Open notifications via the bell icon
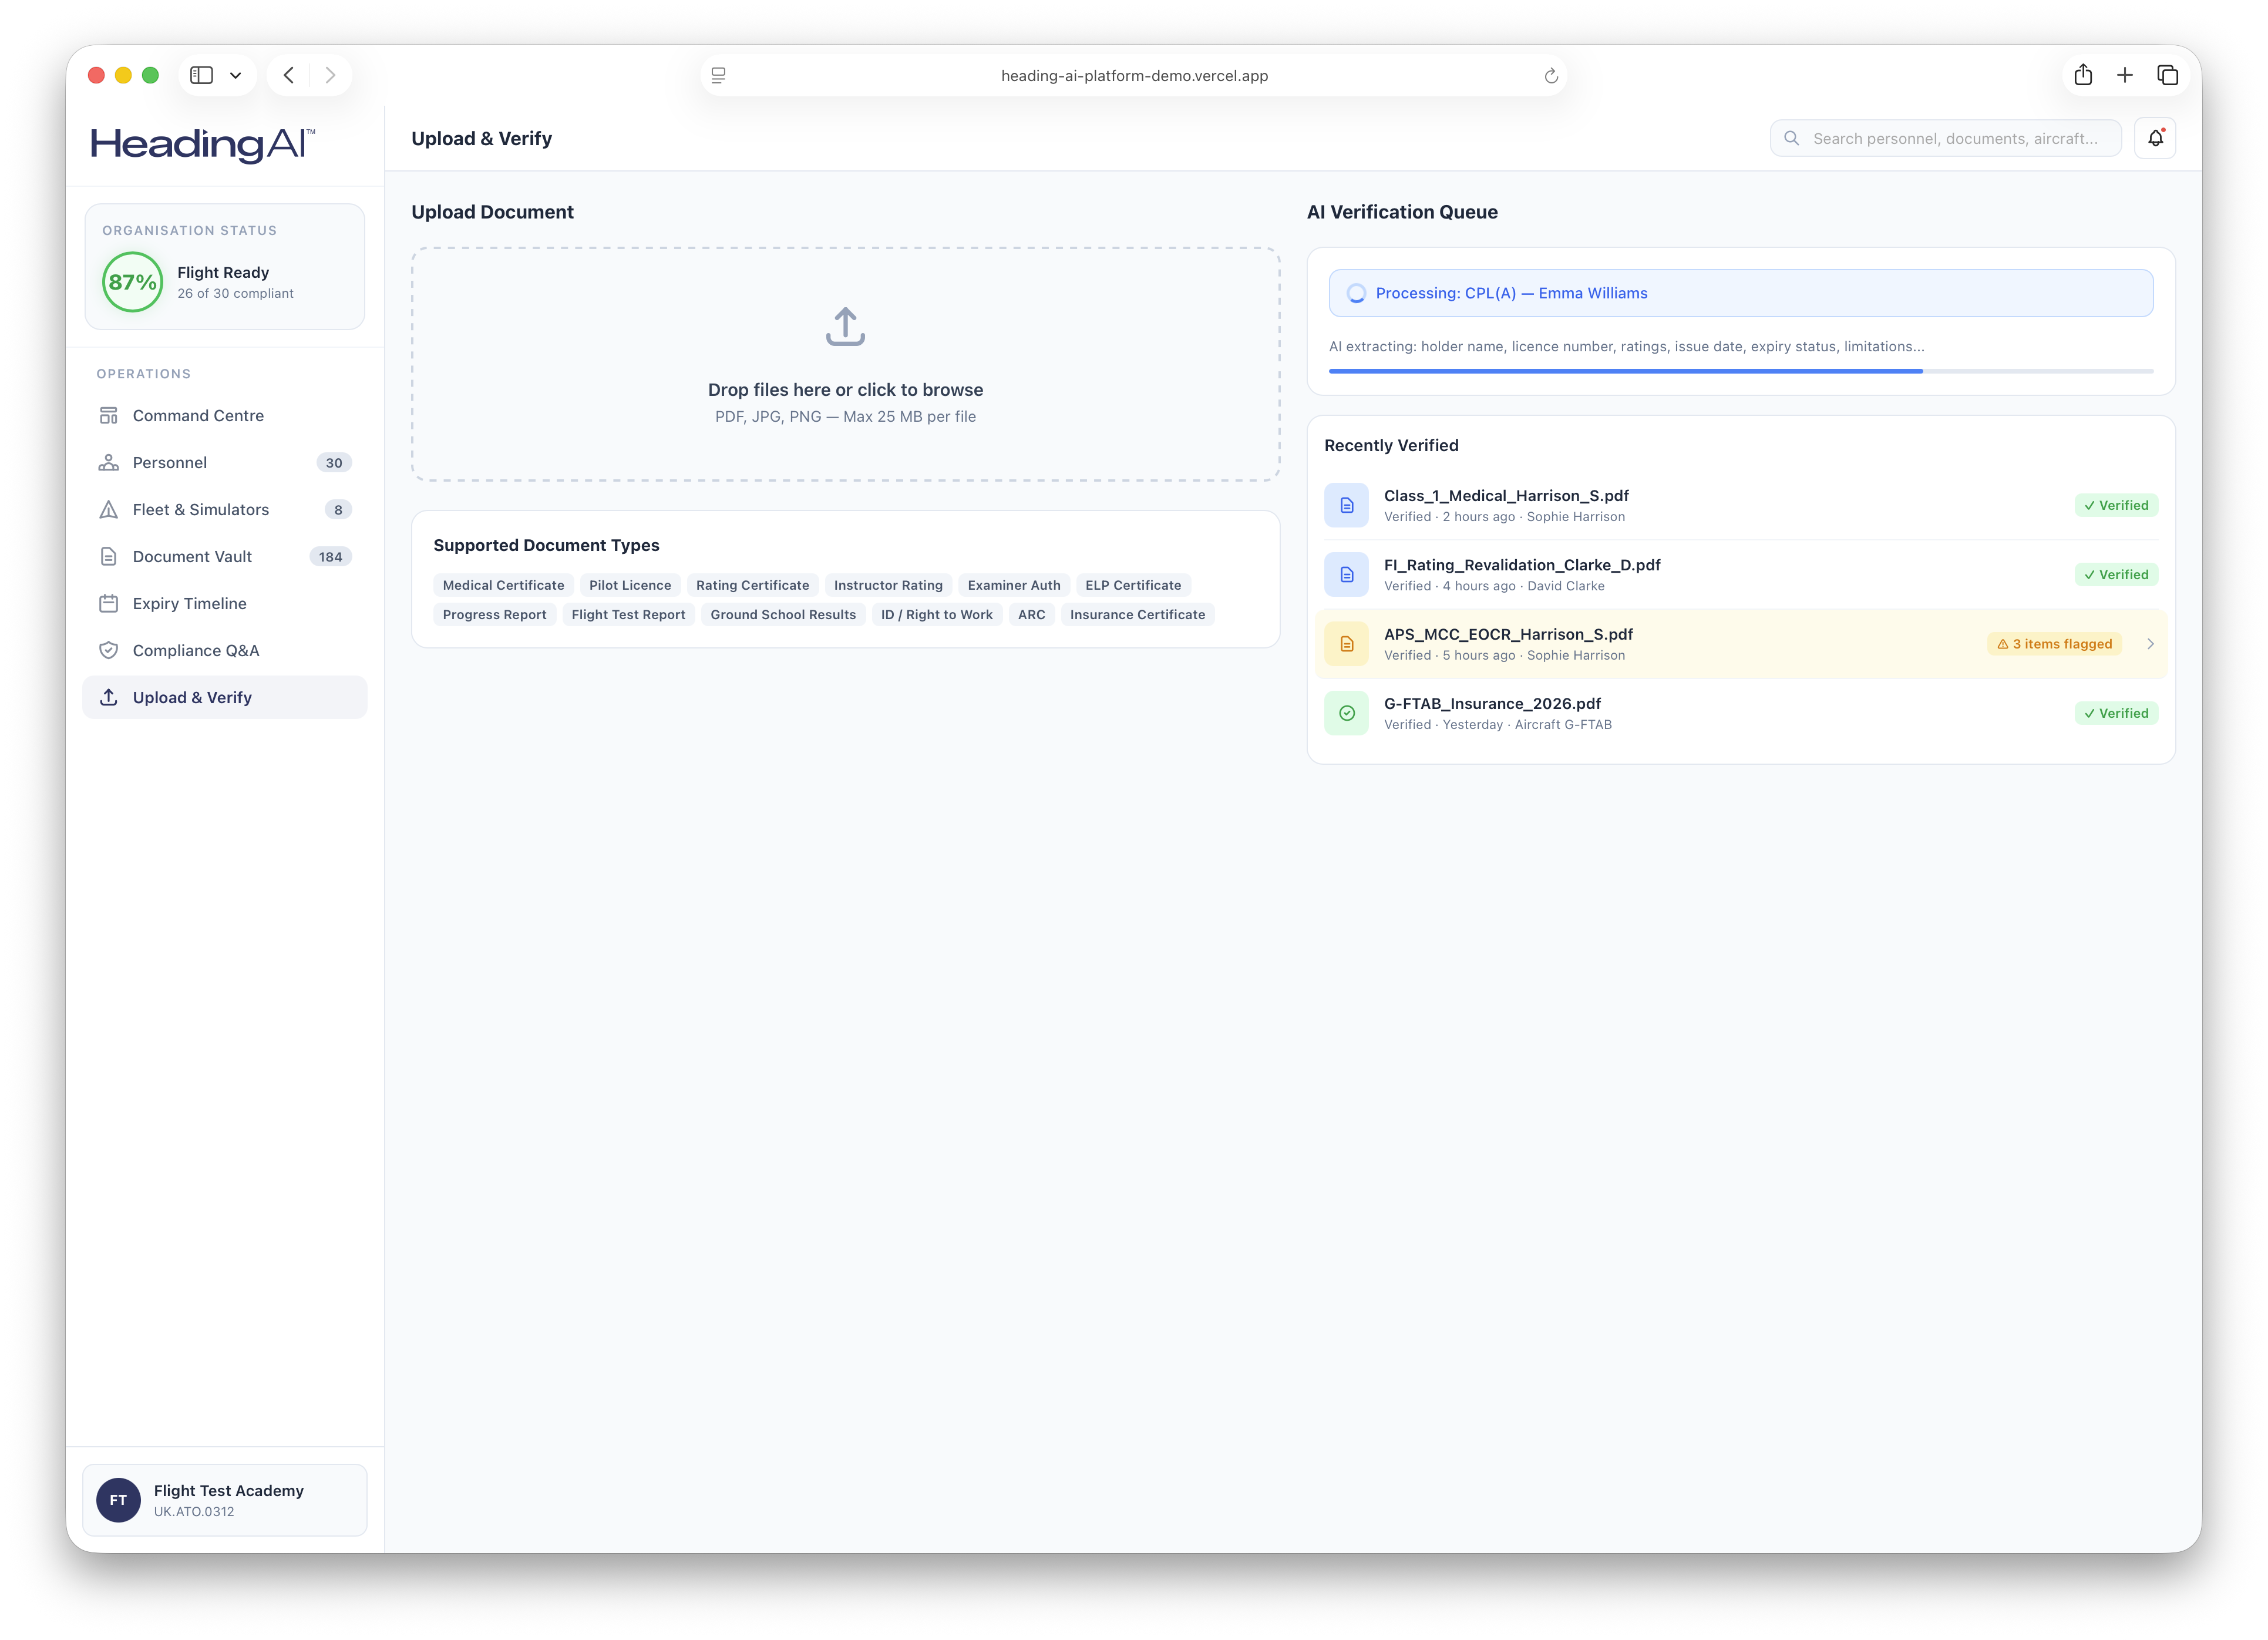This screenshot has height=1640, width=2268. 2156,137
